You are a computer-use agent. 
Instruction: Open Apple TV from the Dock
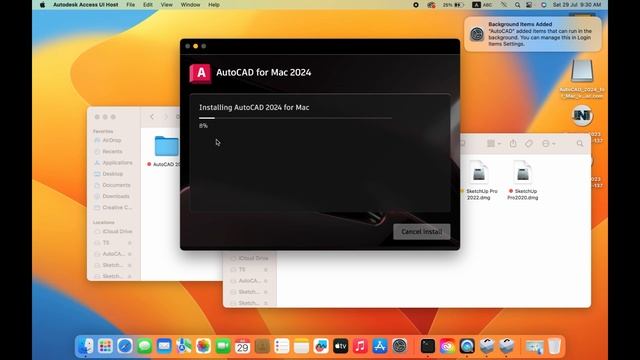[340, 346]
